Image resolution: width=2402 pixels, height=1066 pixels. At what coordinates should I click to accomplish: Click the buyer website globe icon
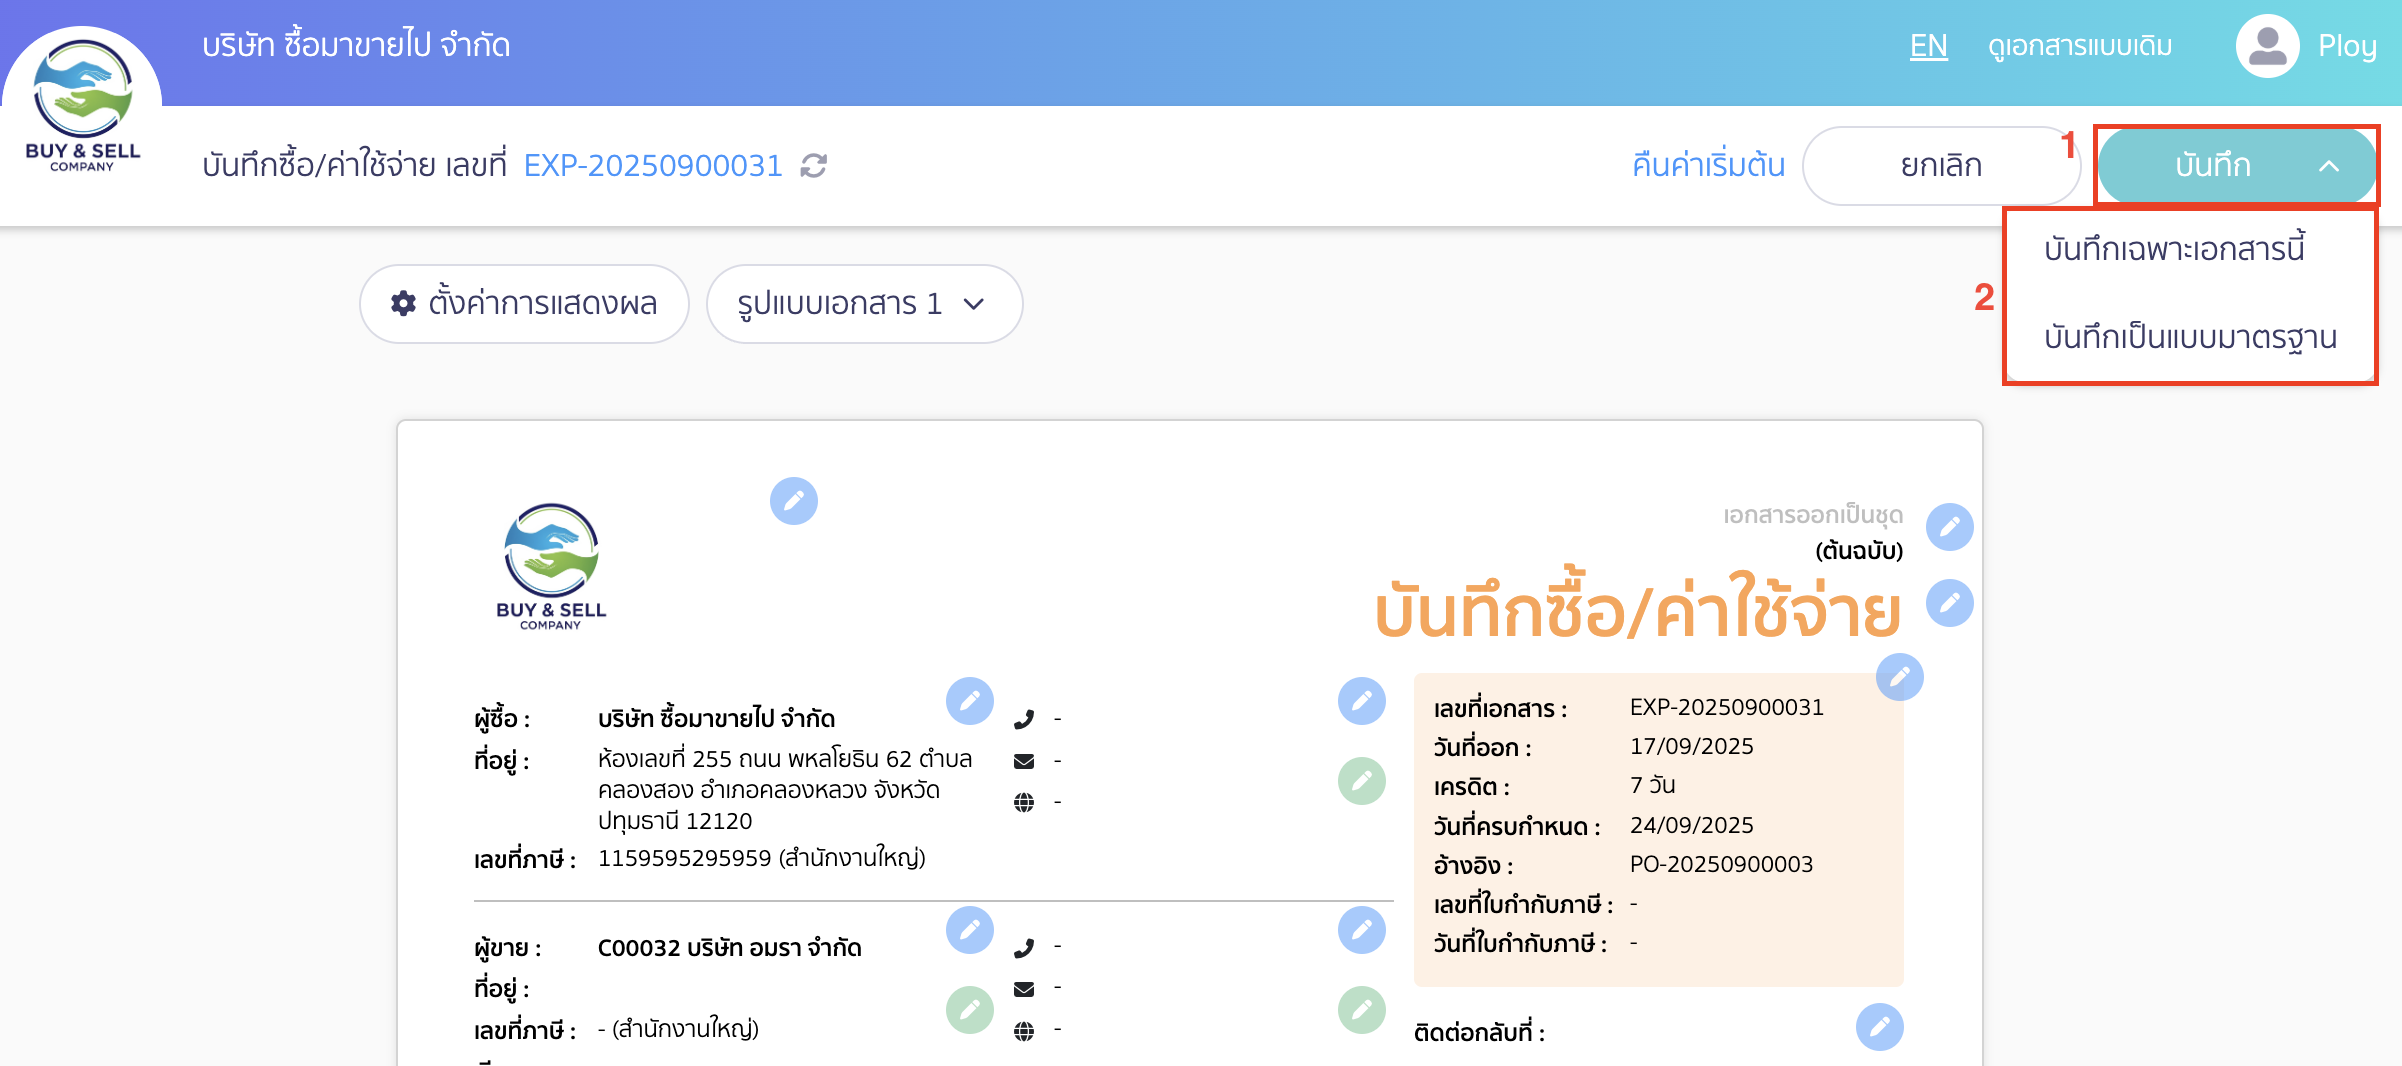tap(1024, 802)
